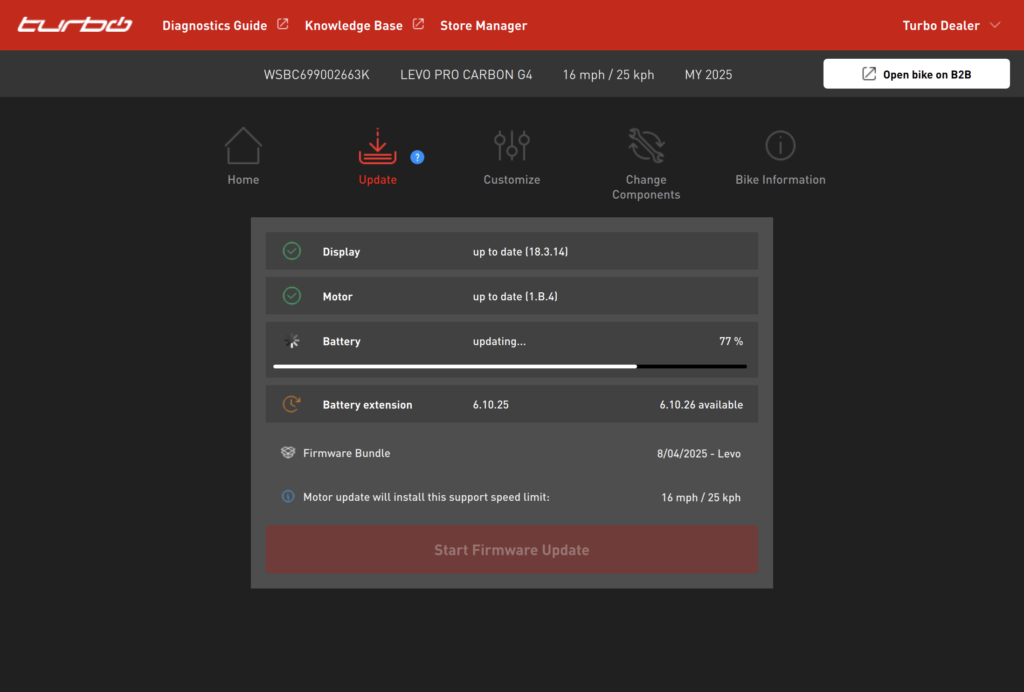Image resolution: width=1024 pixels, height=692 pixels.
Task: Go to Store Manager menu item
Action: point(483,25)
